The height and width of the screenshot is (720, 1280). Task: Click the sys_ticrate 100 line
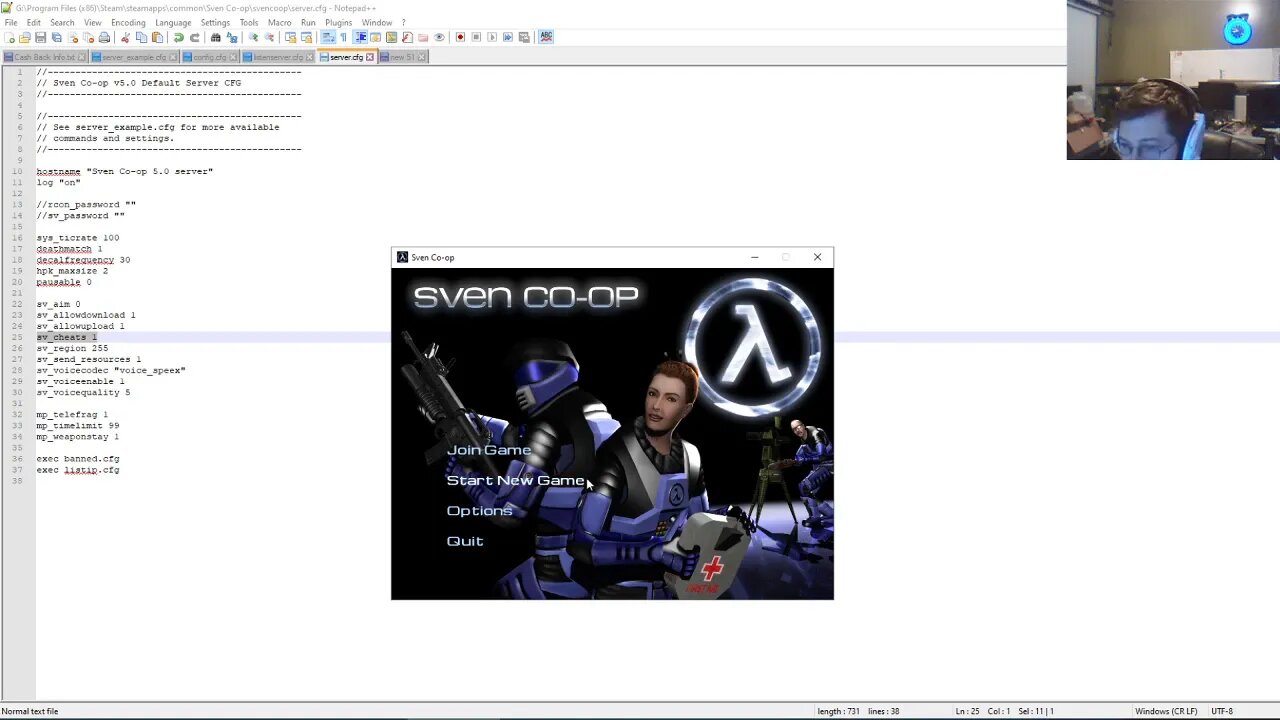(78, 237)
